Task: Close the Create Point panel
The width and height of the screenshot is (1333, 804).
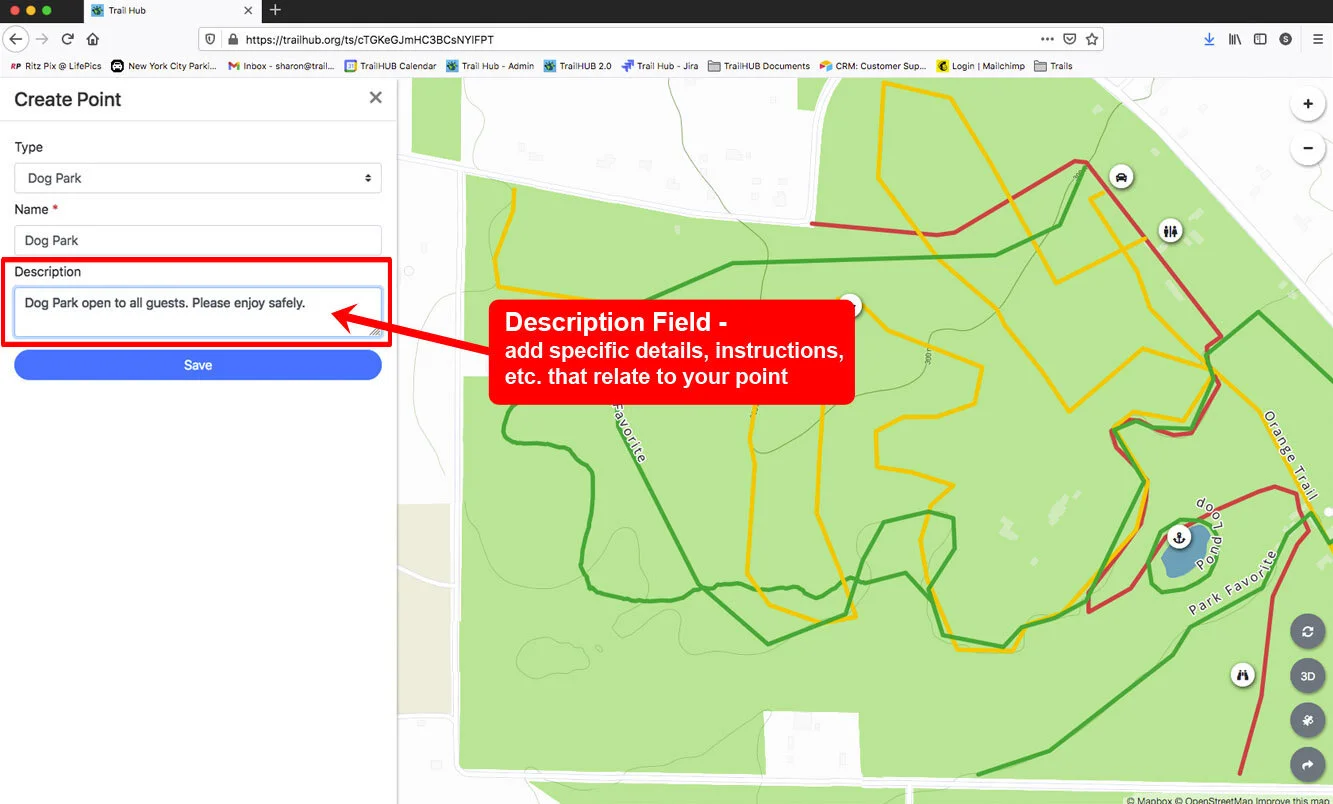Action: 375,98
